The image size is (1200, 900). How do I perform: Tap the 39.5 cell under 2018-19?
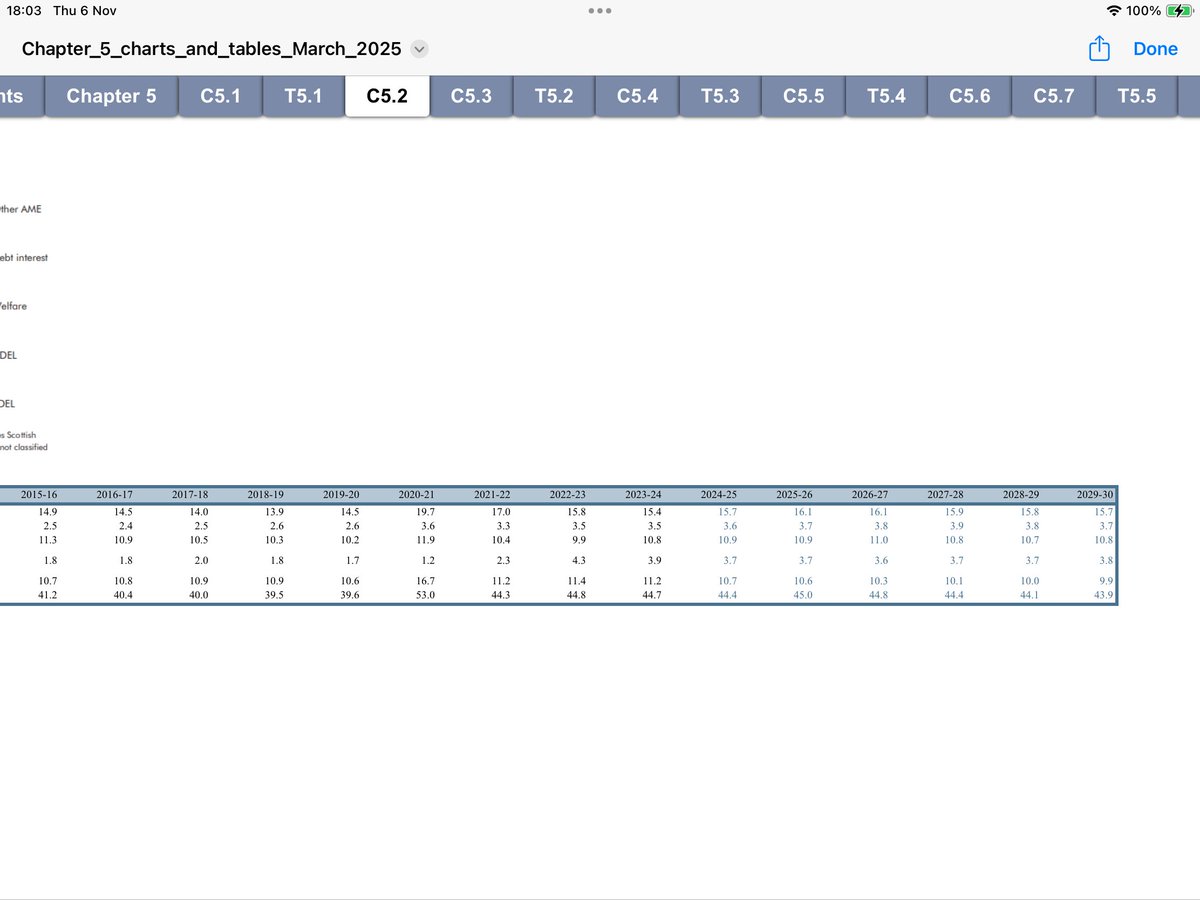274,596
